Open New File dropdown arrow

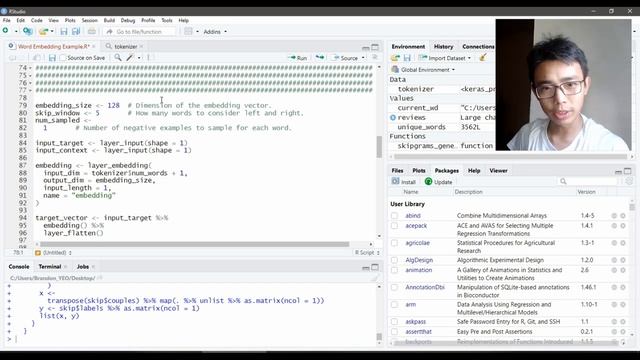[x=16, y=31]
